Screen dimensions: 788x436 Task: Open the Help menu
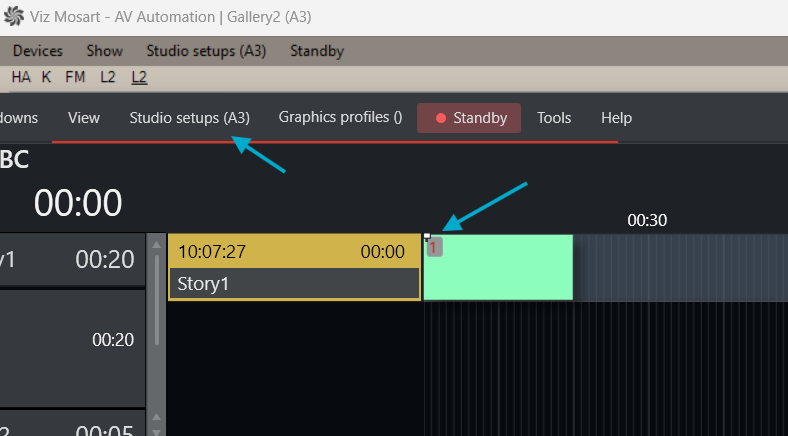616,118
